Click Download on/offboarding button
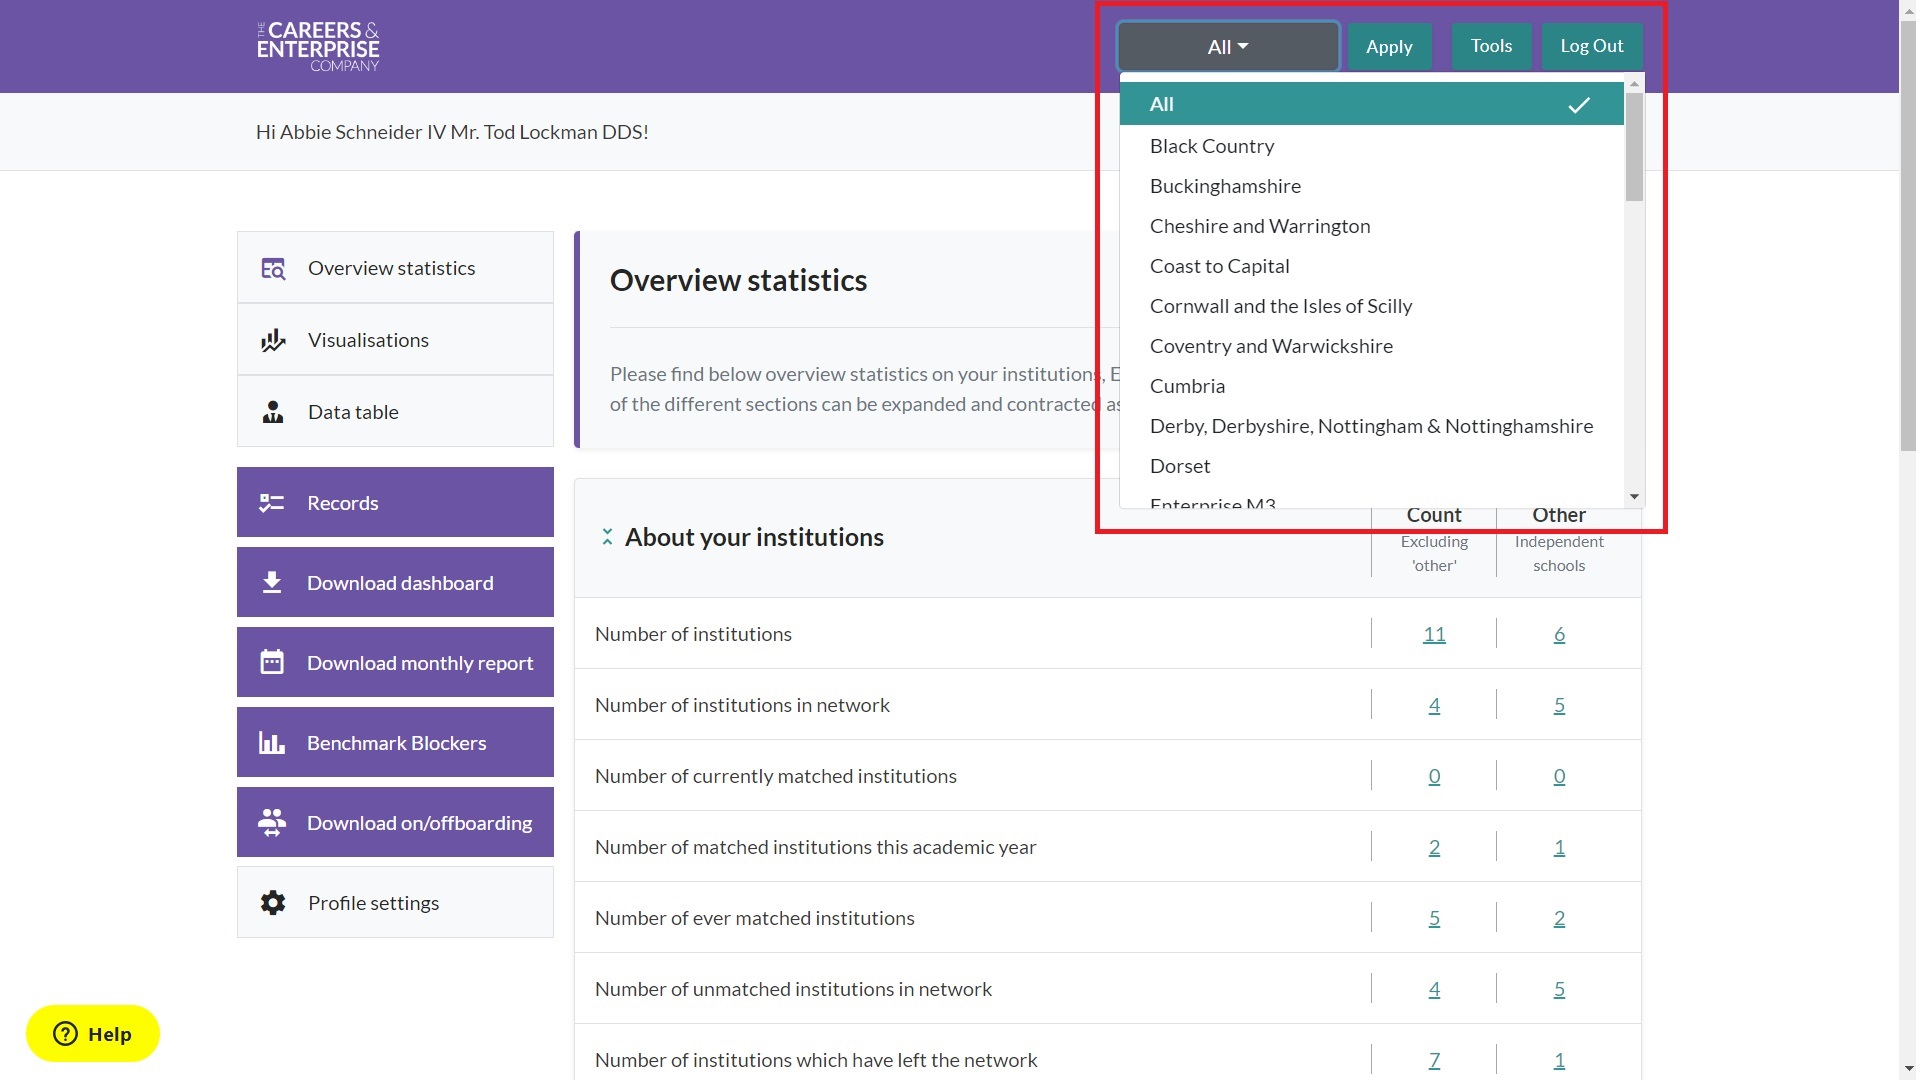Screen dimensions: 1916x1080 click(x=395, y=822)
